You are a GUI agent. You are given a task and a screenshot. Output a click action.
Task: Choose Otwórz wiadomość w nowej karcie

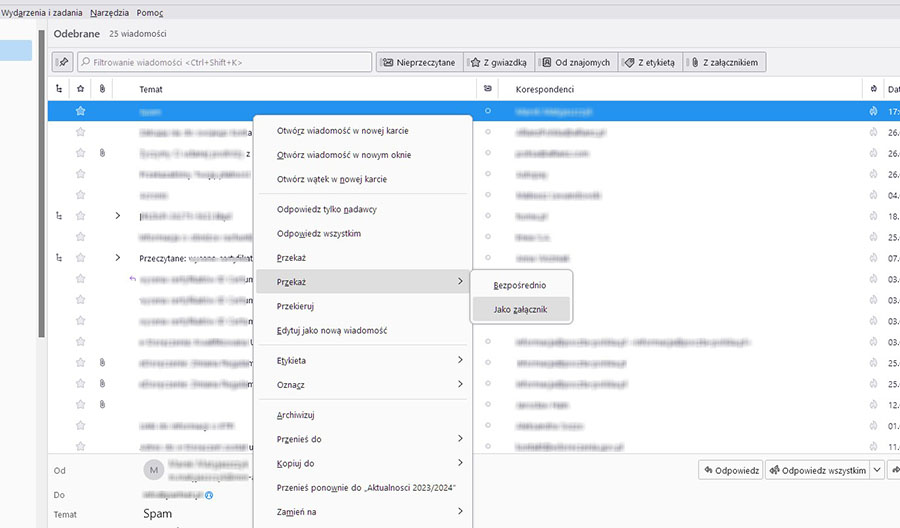tap(362, 131)
